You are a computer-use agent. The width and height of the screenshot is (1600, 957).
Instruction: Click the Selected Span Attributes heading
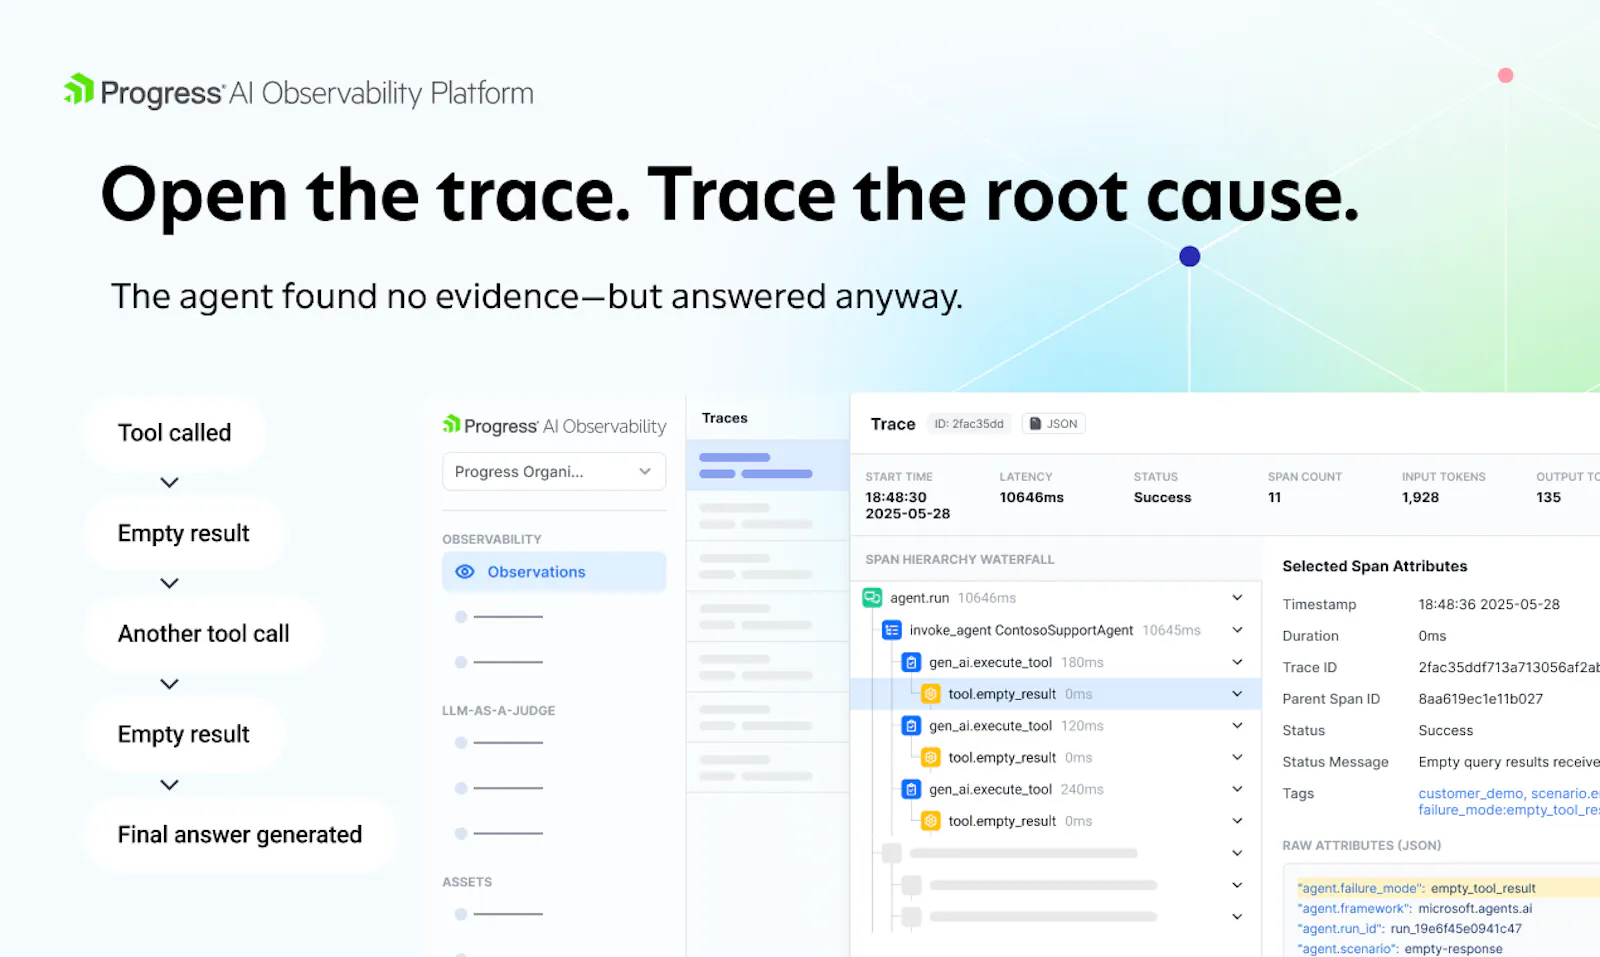[x=1375, y=566]
